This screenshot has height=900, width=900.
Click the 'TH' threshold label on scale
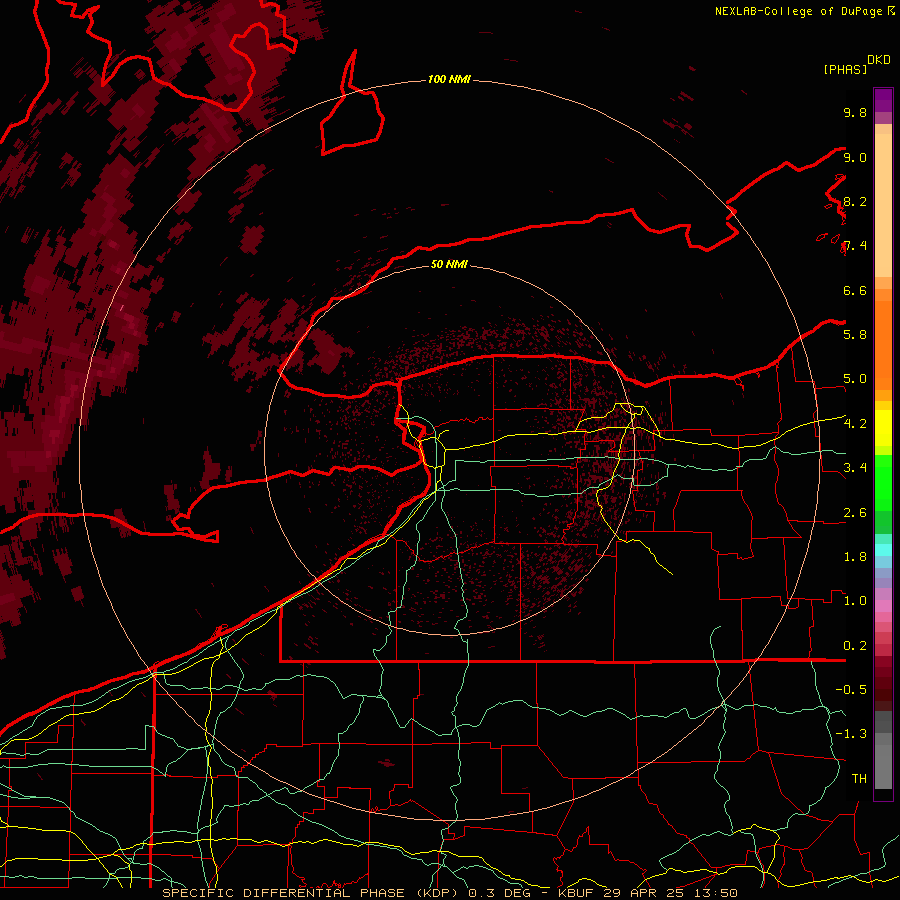tap(859, 779)
